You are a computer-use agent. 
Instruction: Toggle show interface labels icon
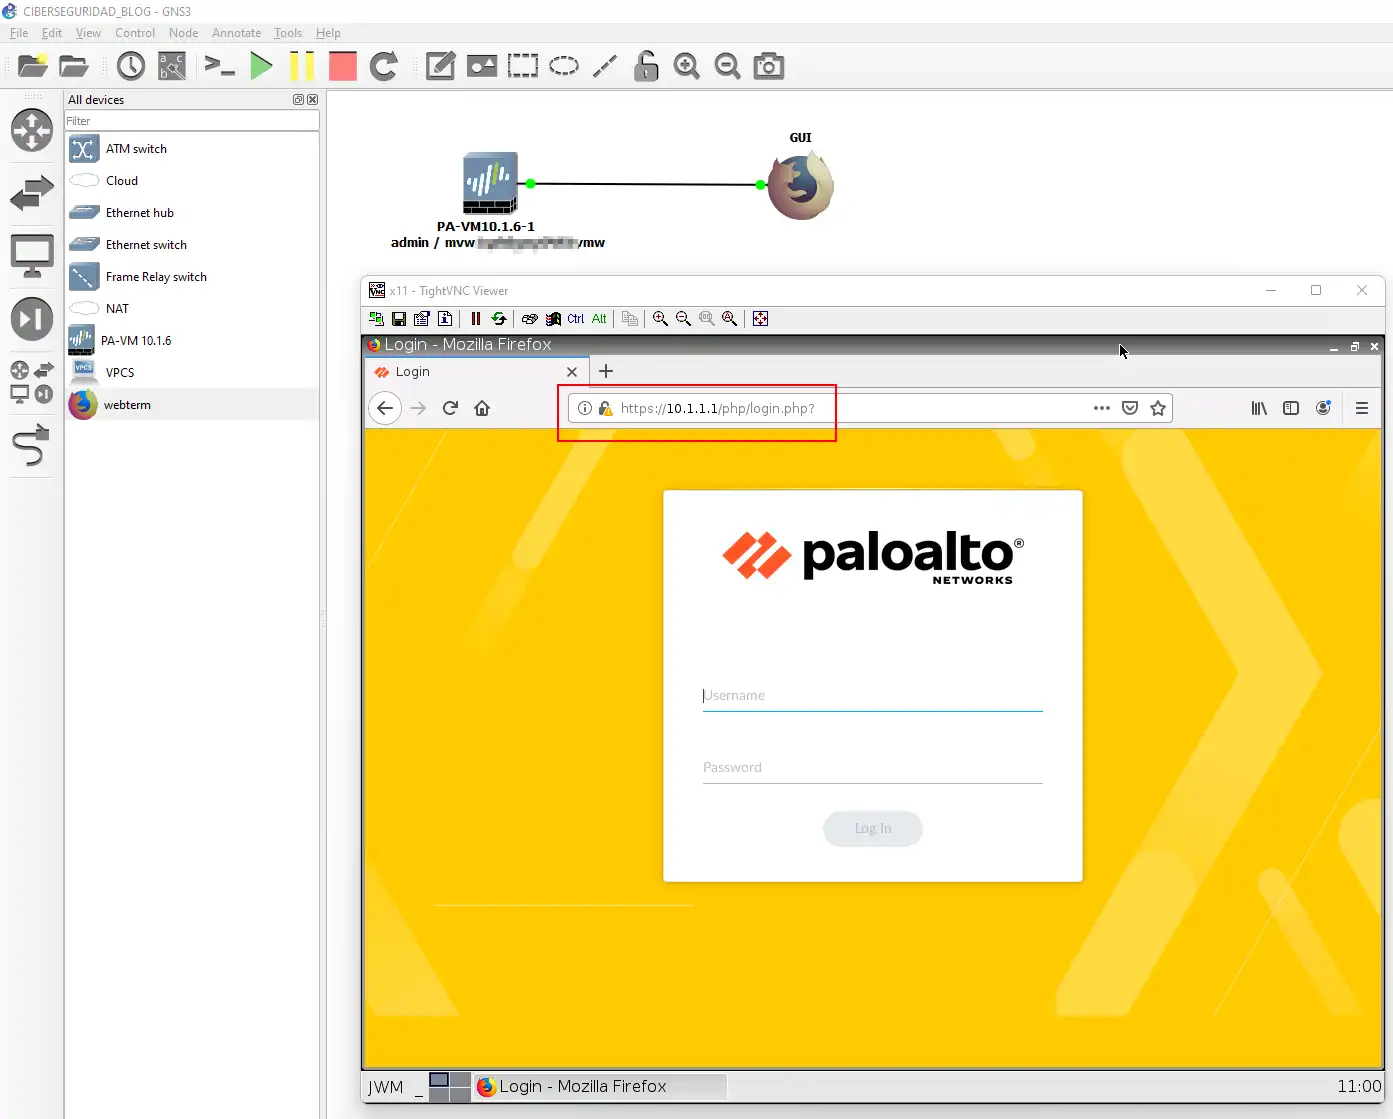click(x=172, y=66)
